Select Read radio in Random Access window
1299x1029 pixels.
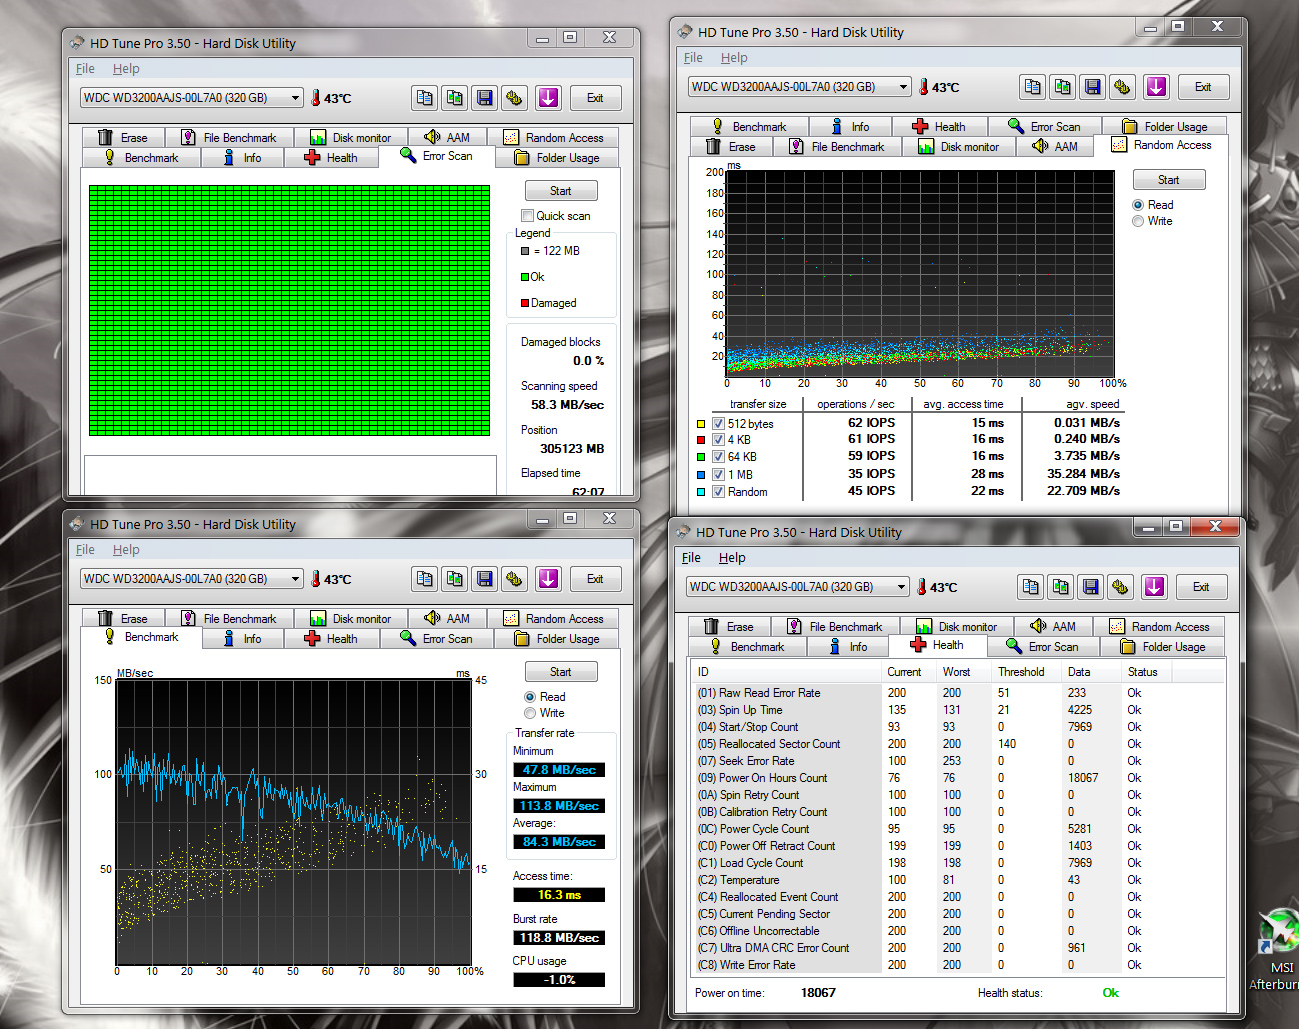(1138, 205)
